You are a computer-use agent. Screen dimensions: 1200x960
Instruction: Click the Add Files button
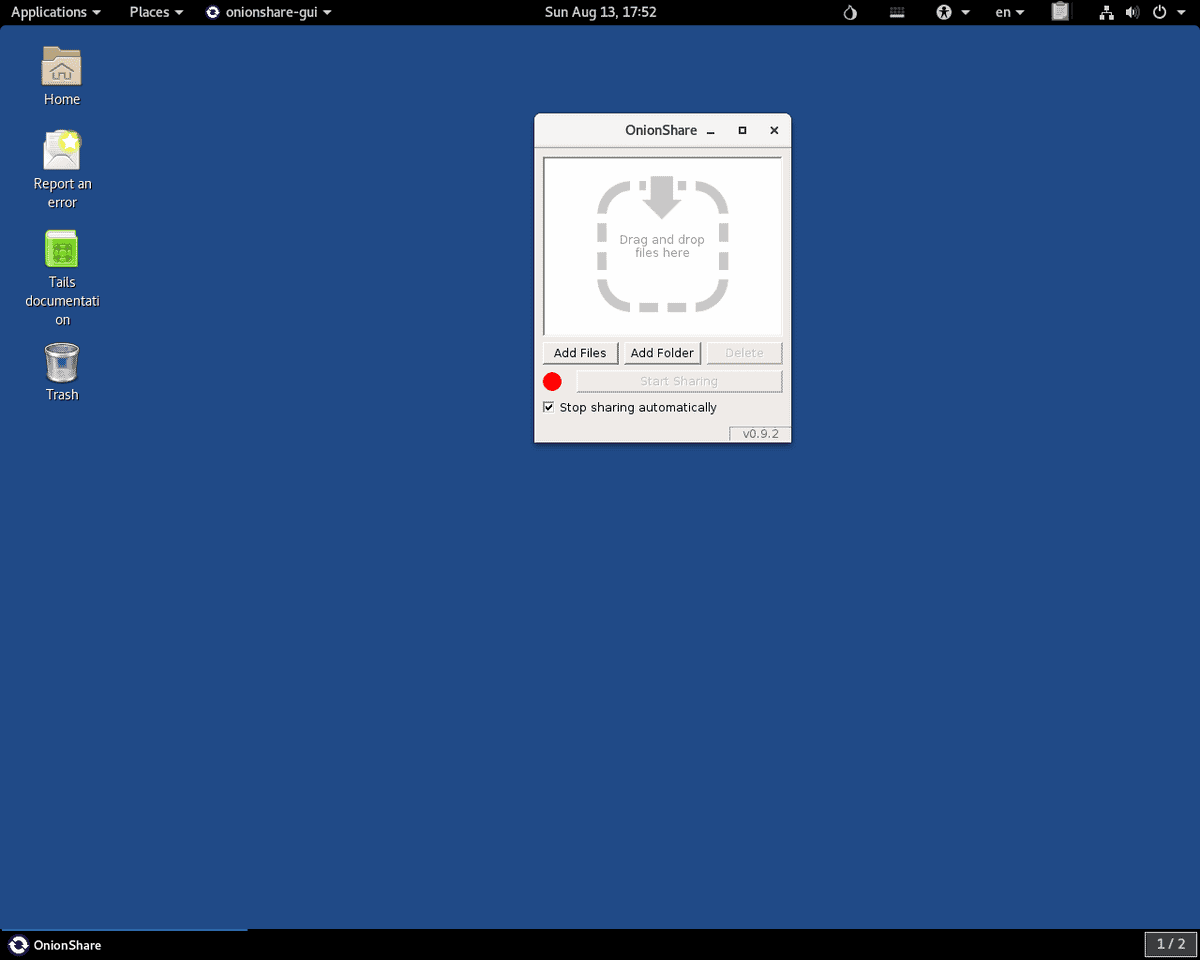coord(580,353)
